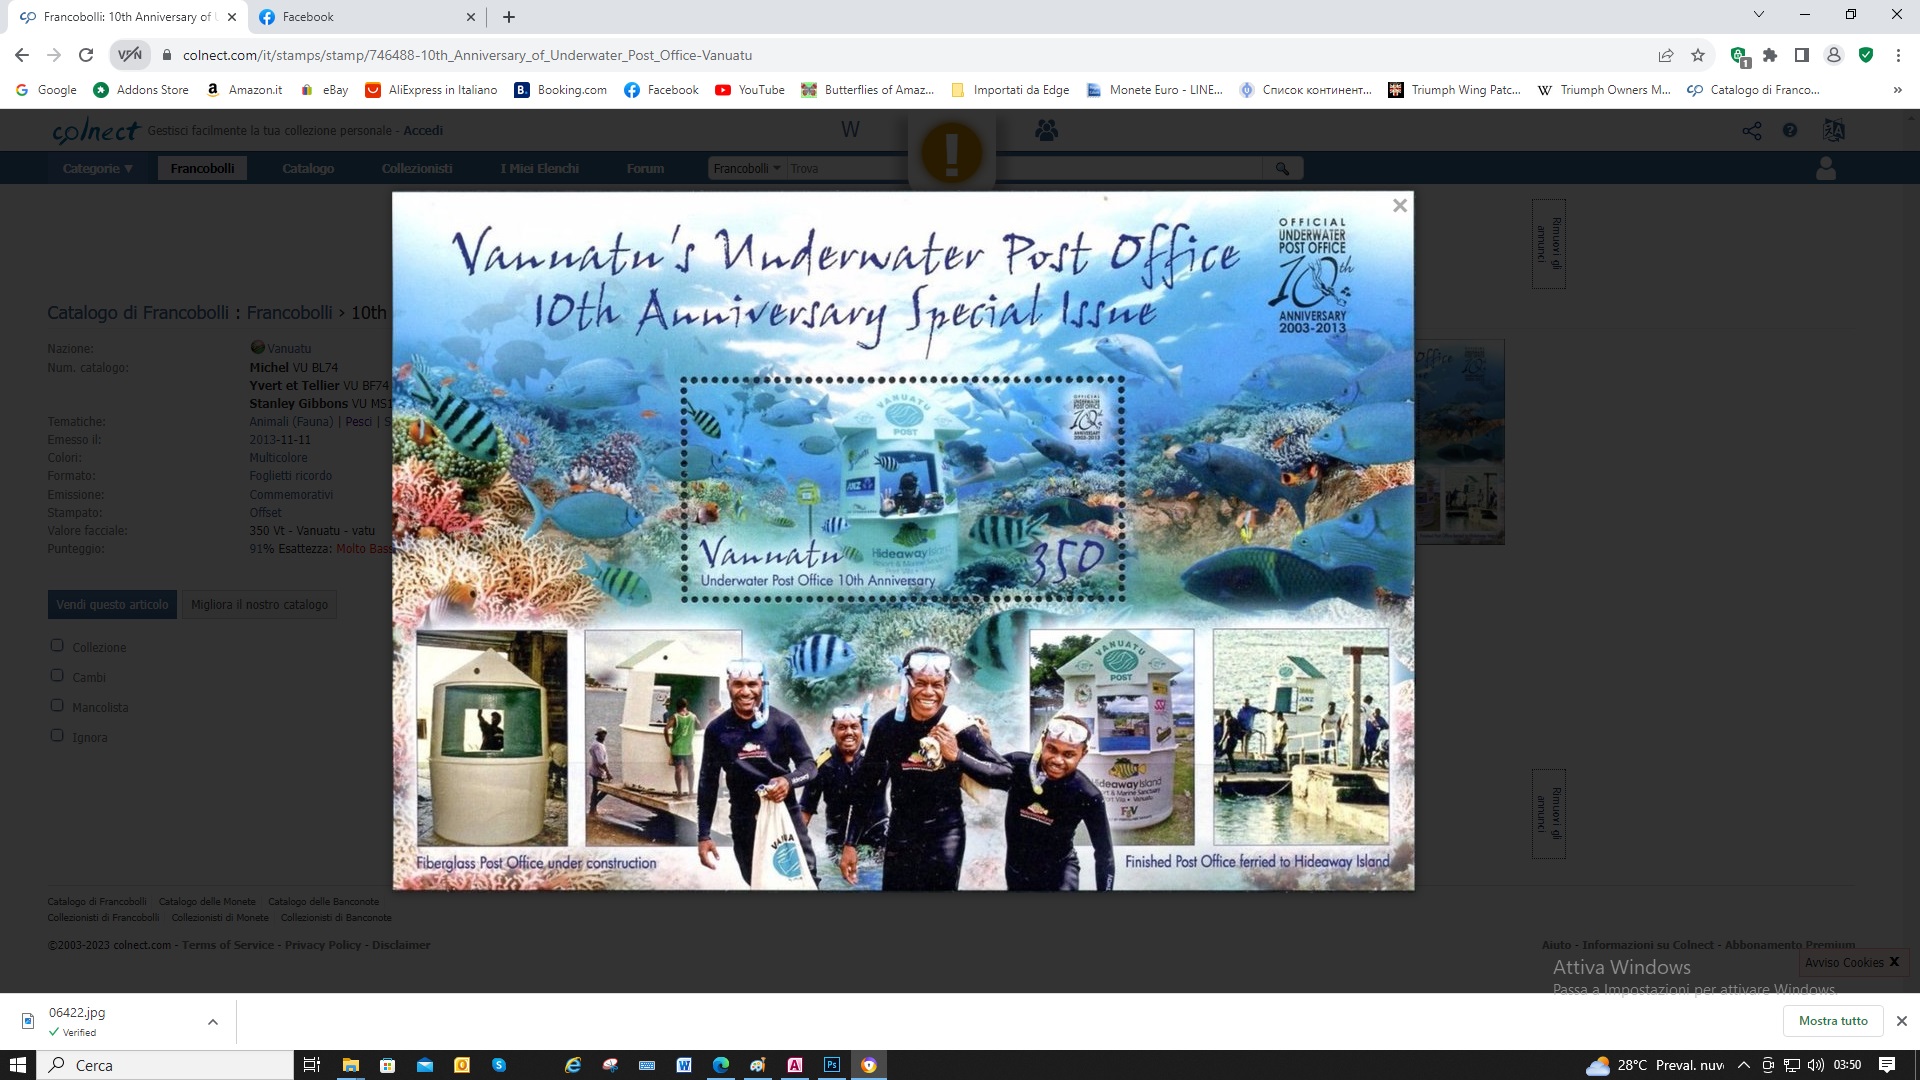Click the W wiki icon in Colnect header
Screen dimensions: 1920x1080
tap(850, 130)
